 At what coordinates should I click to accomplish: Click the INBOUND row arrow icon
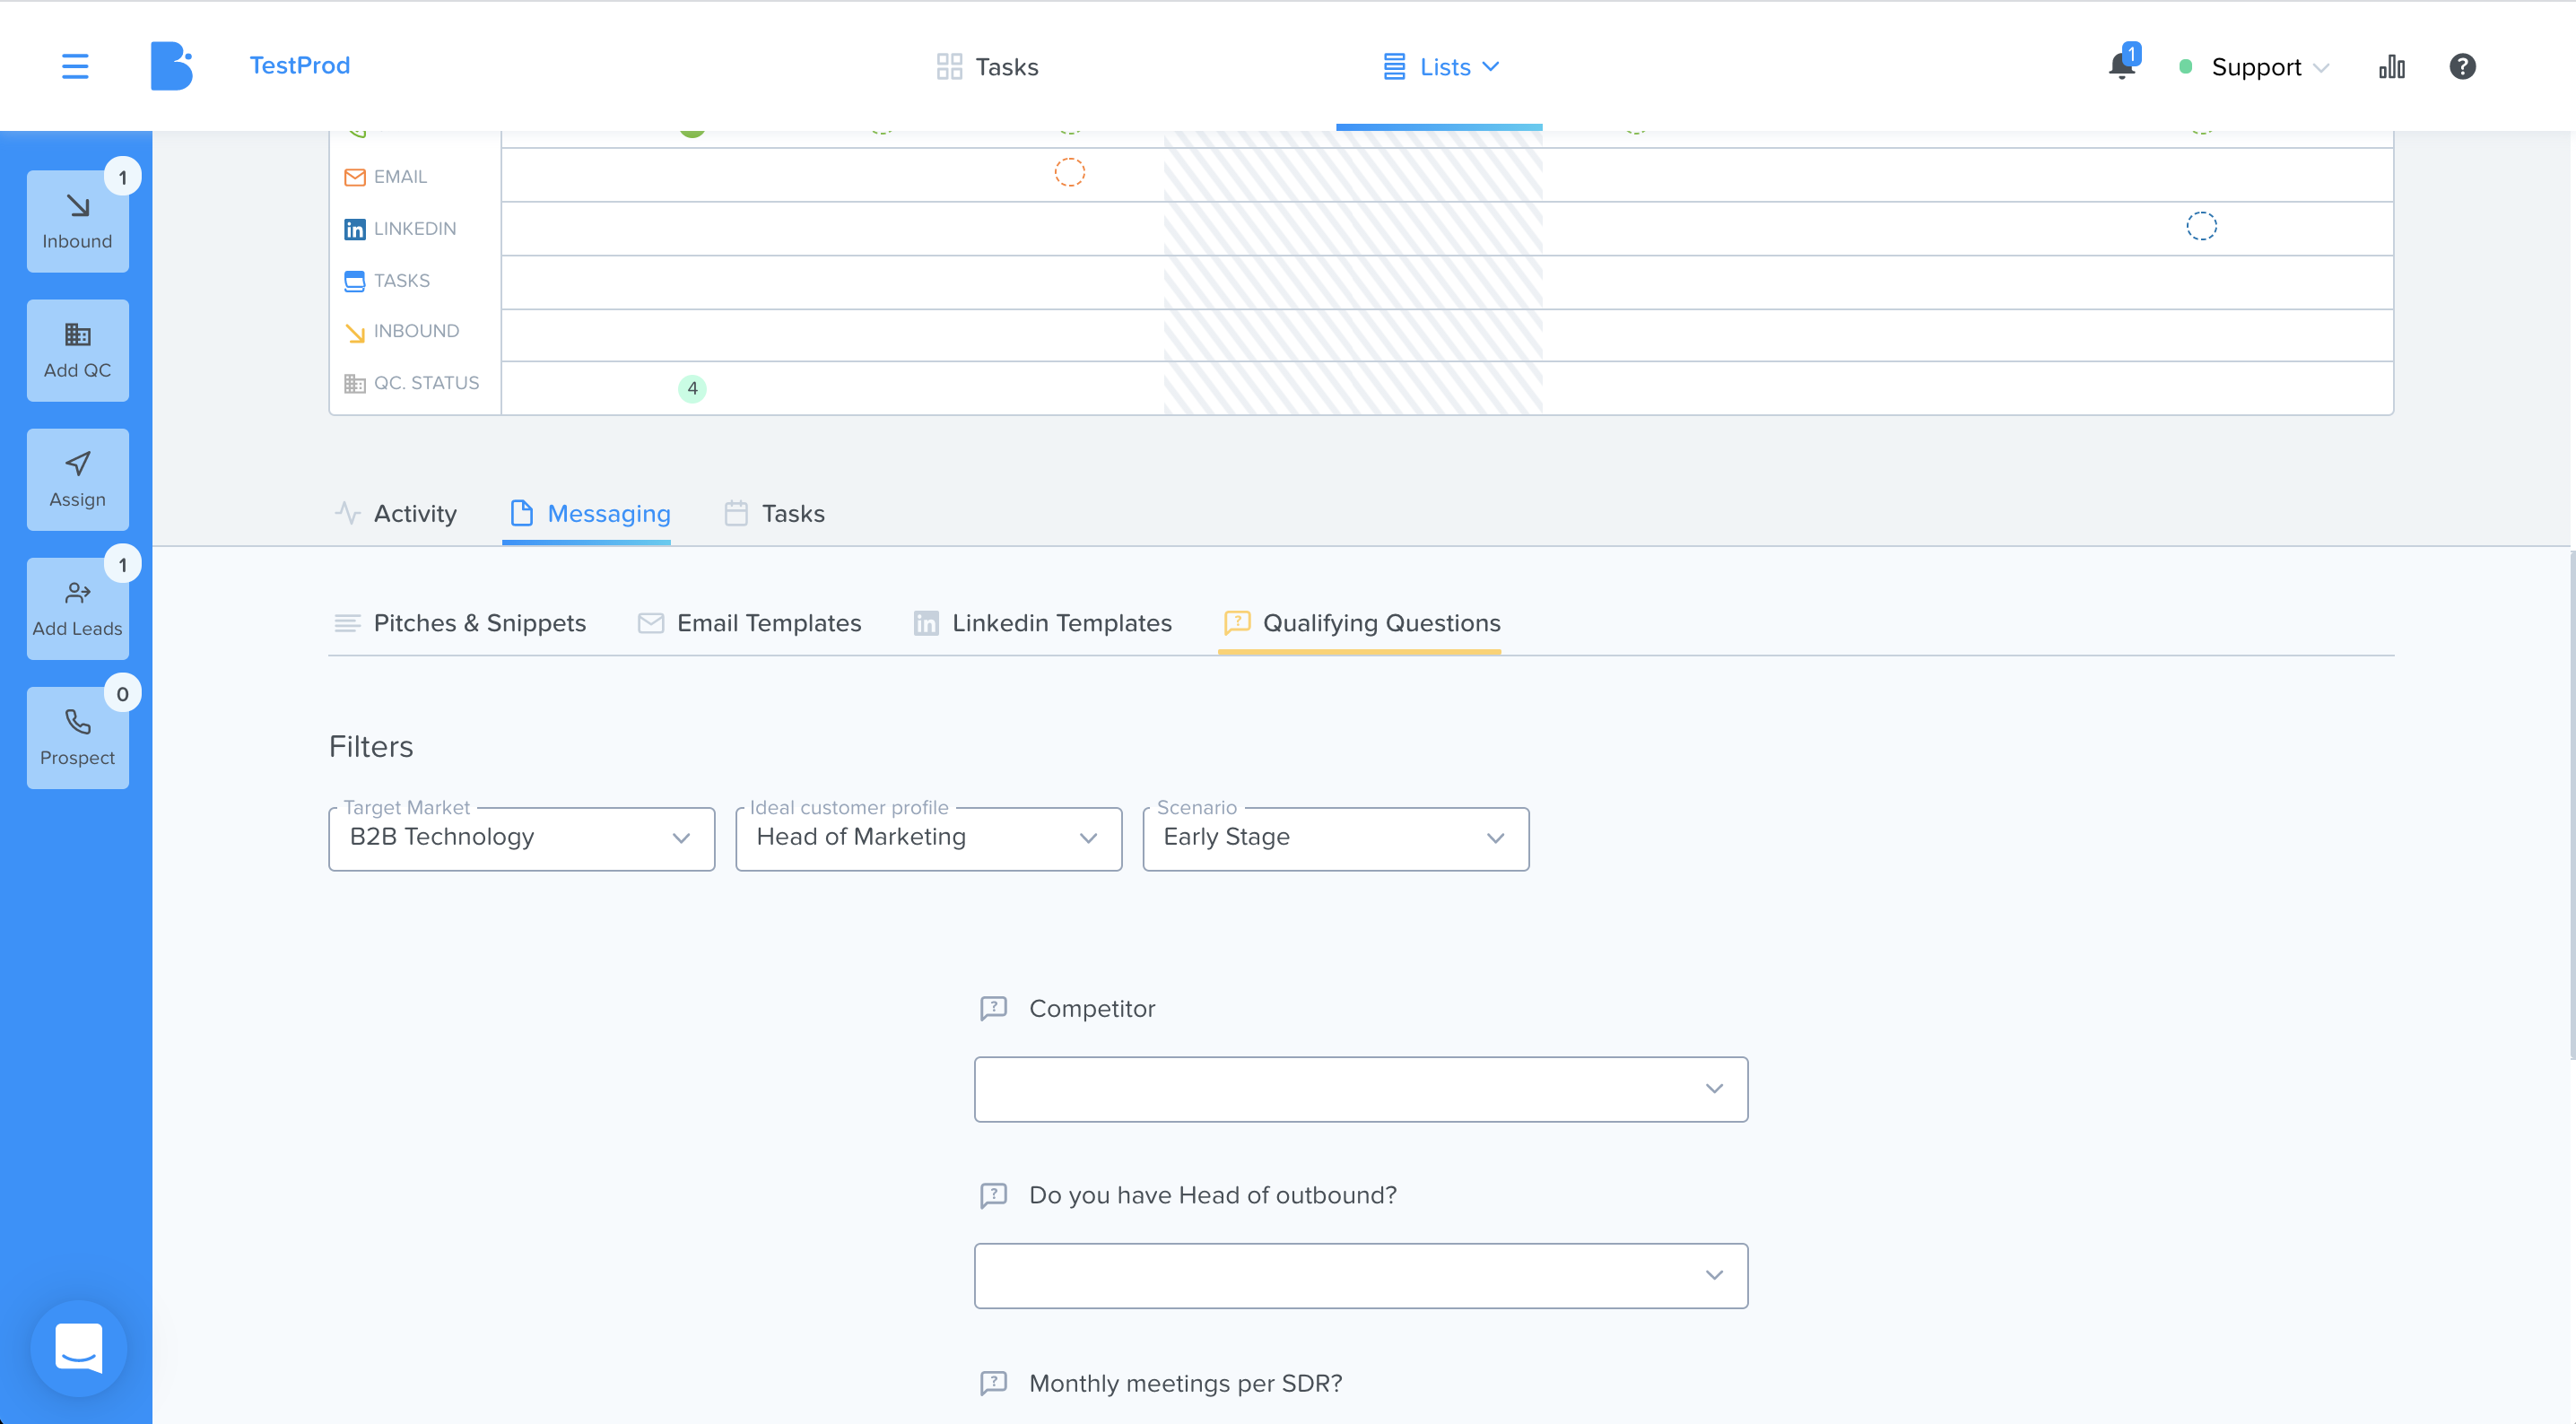coord(354,332)
